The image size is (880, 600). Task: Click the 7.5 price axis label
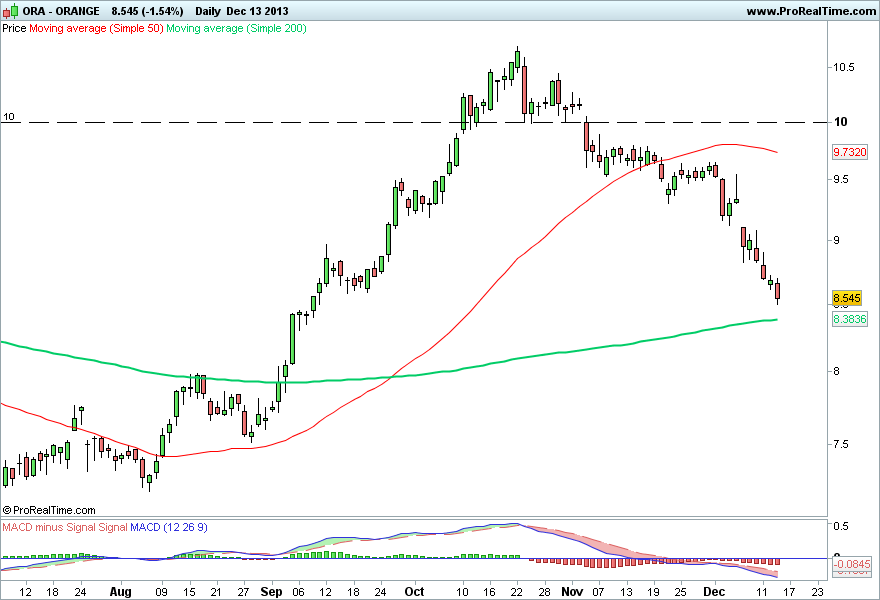[x=841, y=444]
